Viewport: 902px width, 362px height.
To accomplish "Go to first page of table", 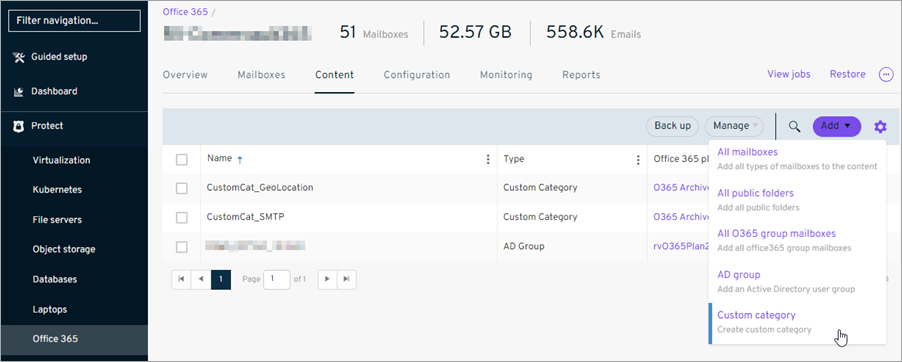I will pos(181,279).
